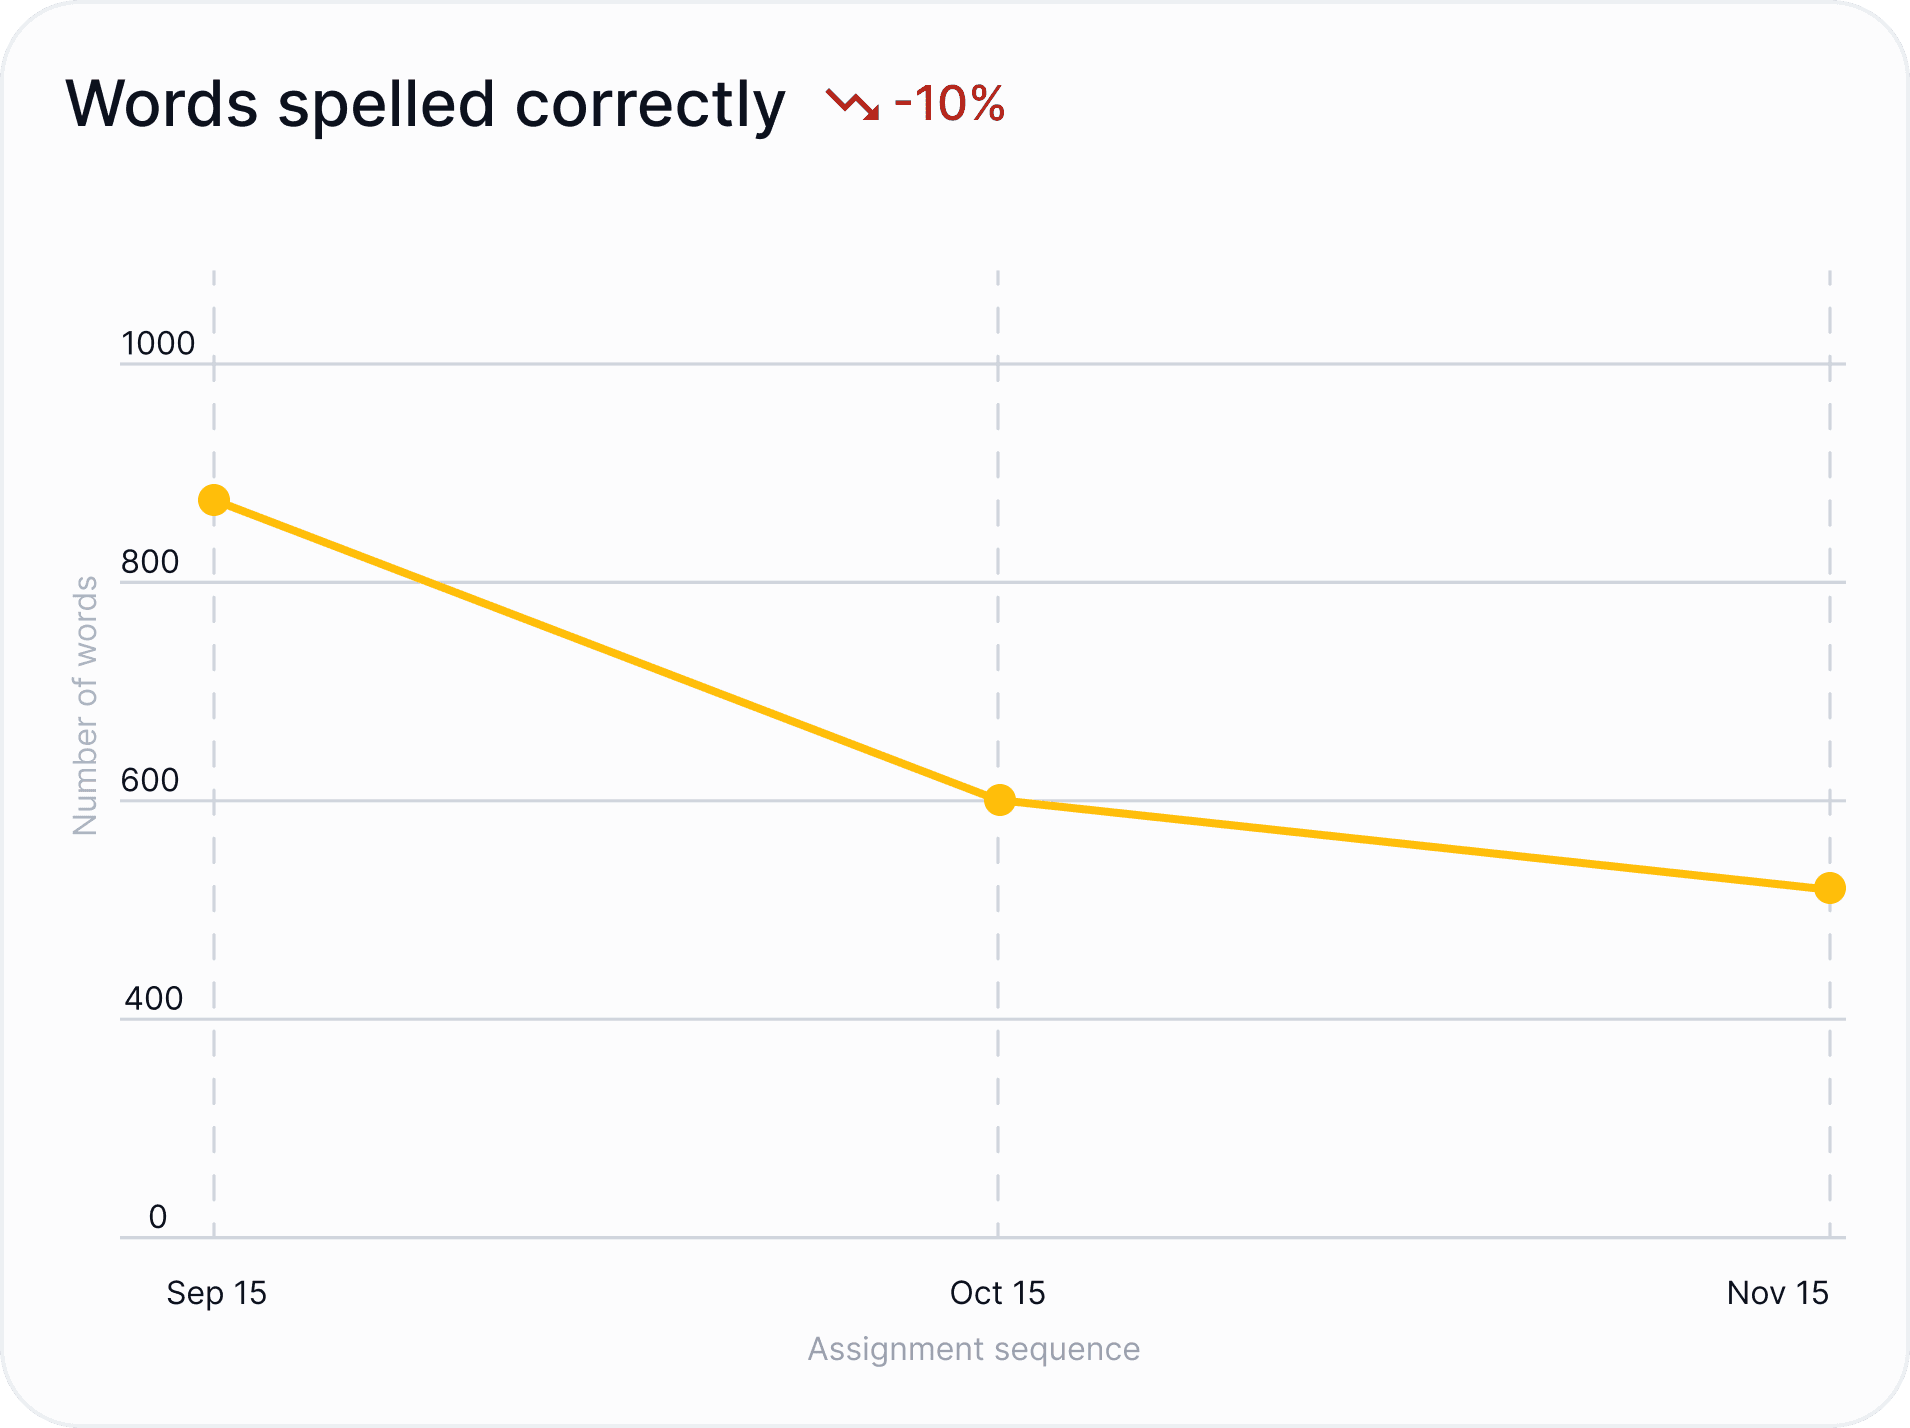Image resolution: width=1910 pixels, height=1428 pixels.
Task: Click the Sep 15 axis label
Action: tap(216, 1293)
